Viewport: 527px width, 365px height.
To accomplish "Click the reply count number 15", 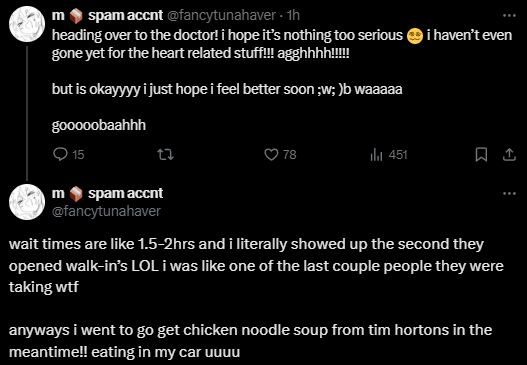I will 78,155.
